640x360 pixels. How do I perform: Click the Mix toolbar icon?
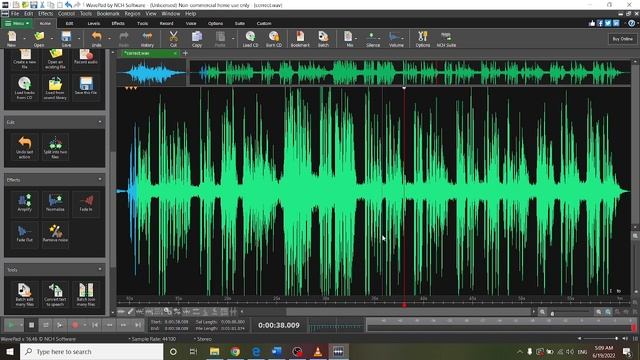(x=349, y=39)
